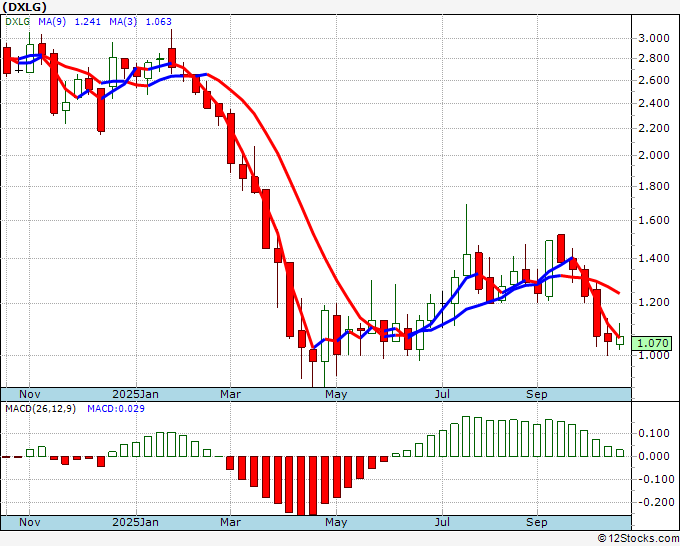Select Jul on the MACD time axis
Image resolution: width=680 pixels, height=546 pixels.
click(x=441, y=522)
